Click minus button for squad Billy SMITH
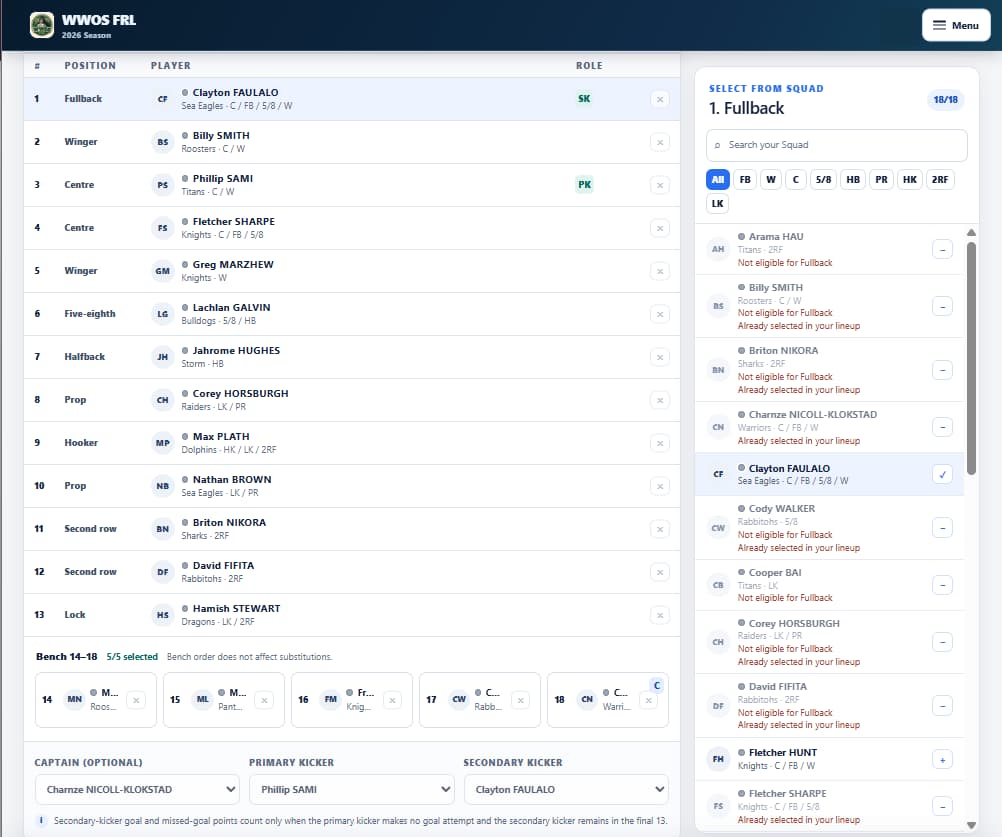 tap(943, 307)
